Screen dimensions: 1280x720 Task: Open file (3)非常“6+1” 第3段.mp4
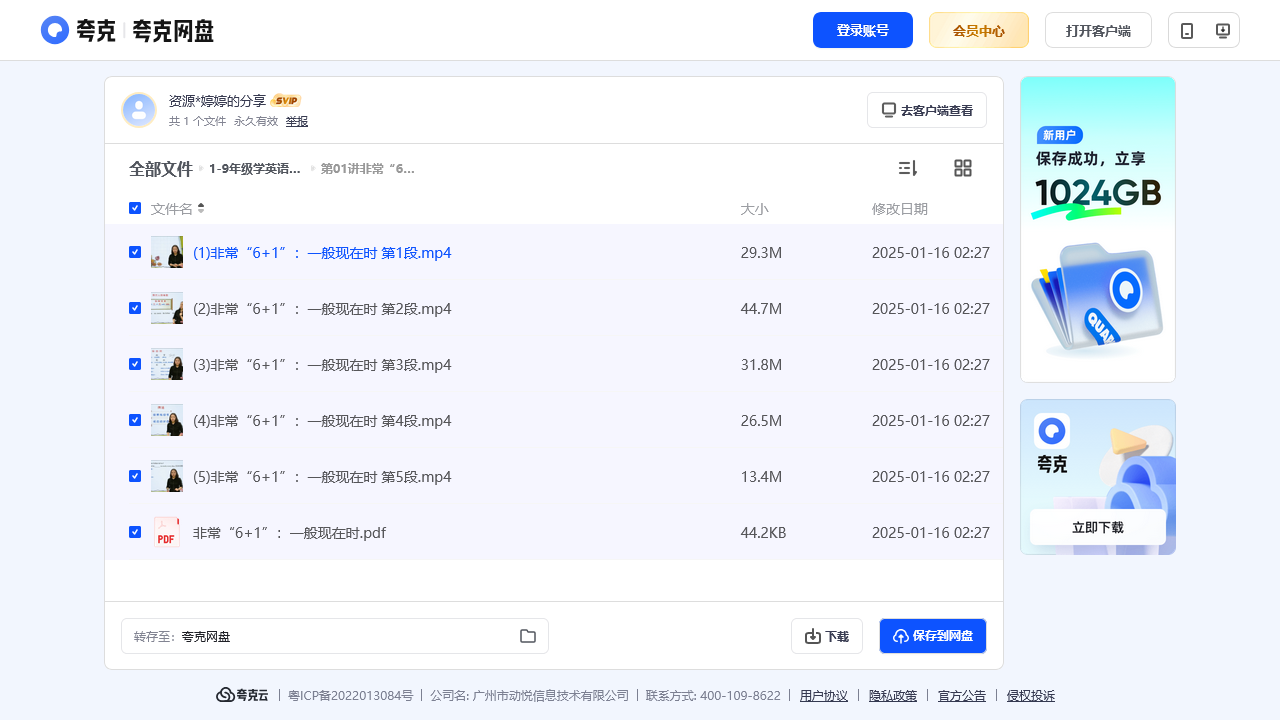pyautogui.click(x=322, y=365)
